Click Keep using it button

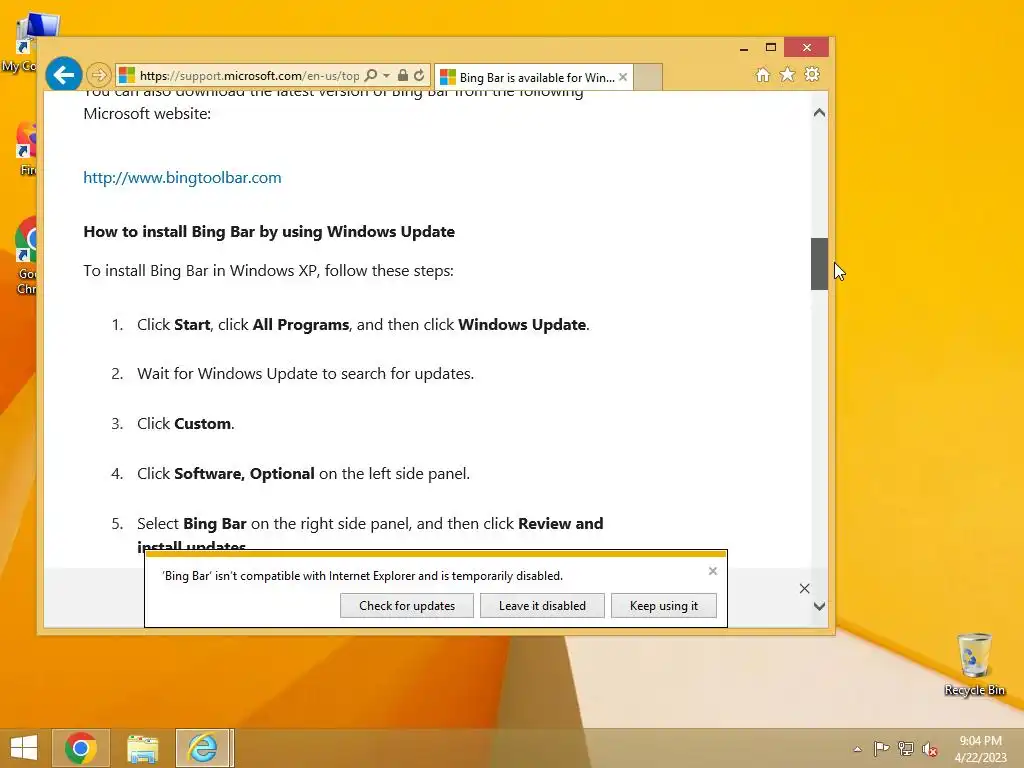664,605
